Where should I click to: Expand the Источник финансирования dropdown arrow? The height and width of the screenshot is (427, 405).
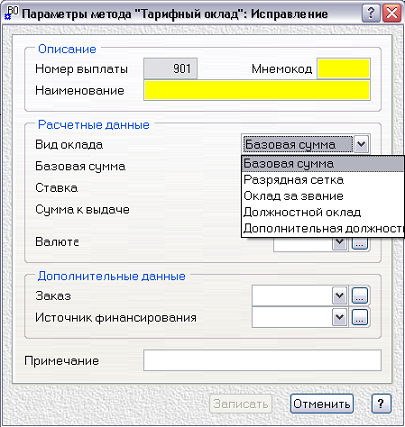coord(340,317)
